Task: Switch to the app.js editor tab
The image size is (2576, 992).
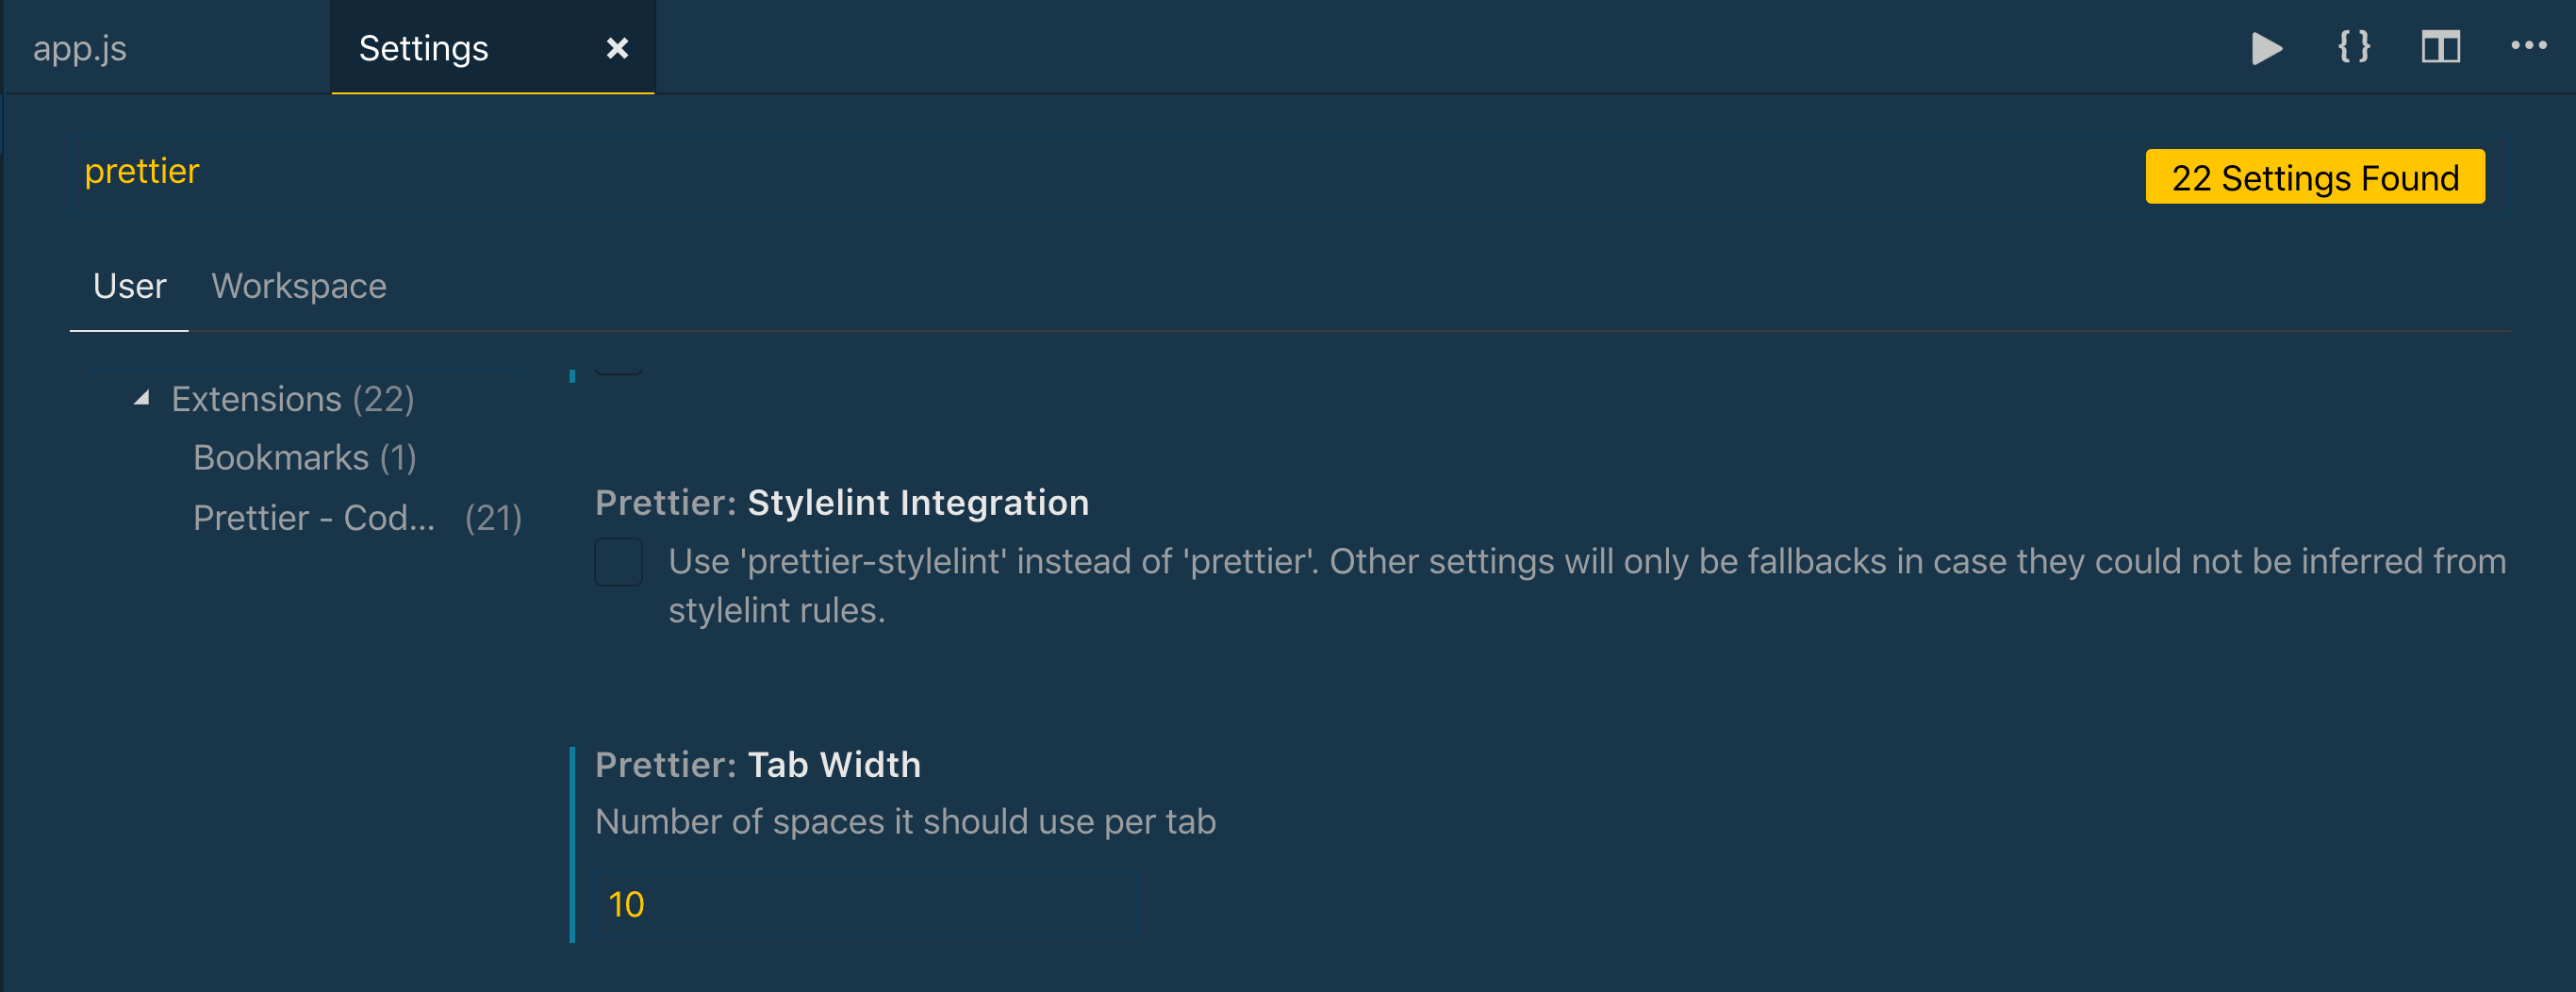Action: pos(80,48)
